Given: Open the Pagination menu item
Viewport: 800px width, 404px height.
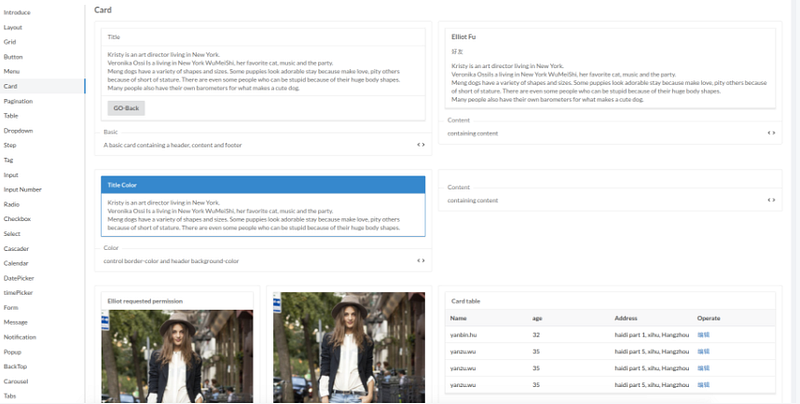Looking at the screenshot, I should (18, 101).
